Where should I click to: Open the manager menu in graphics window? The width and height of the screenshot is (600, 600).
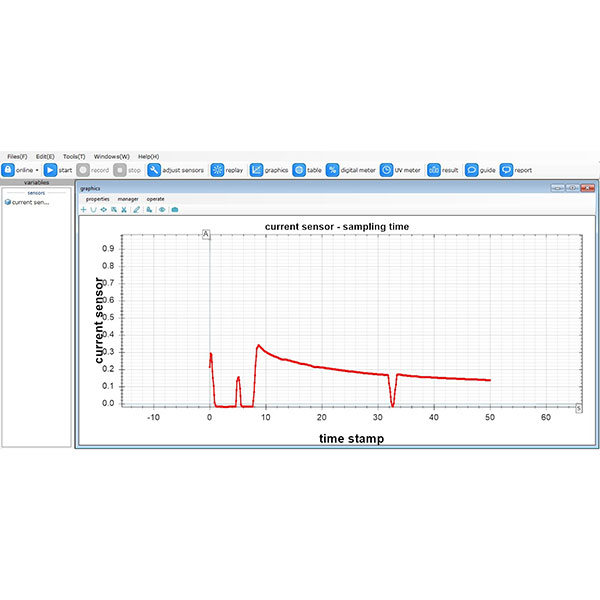(x=128, y=199)
